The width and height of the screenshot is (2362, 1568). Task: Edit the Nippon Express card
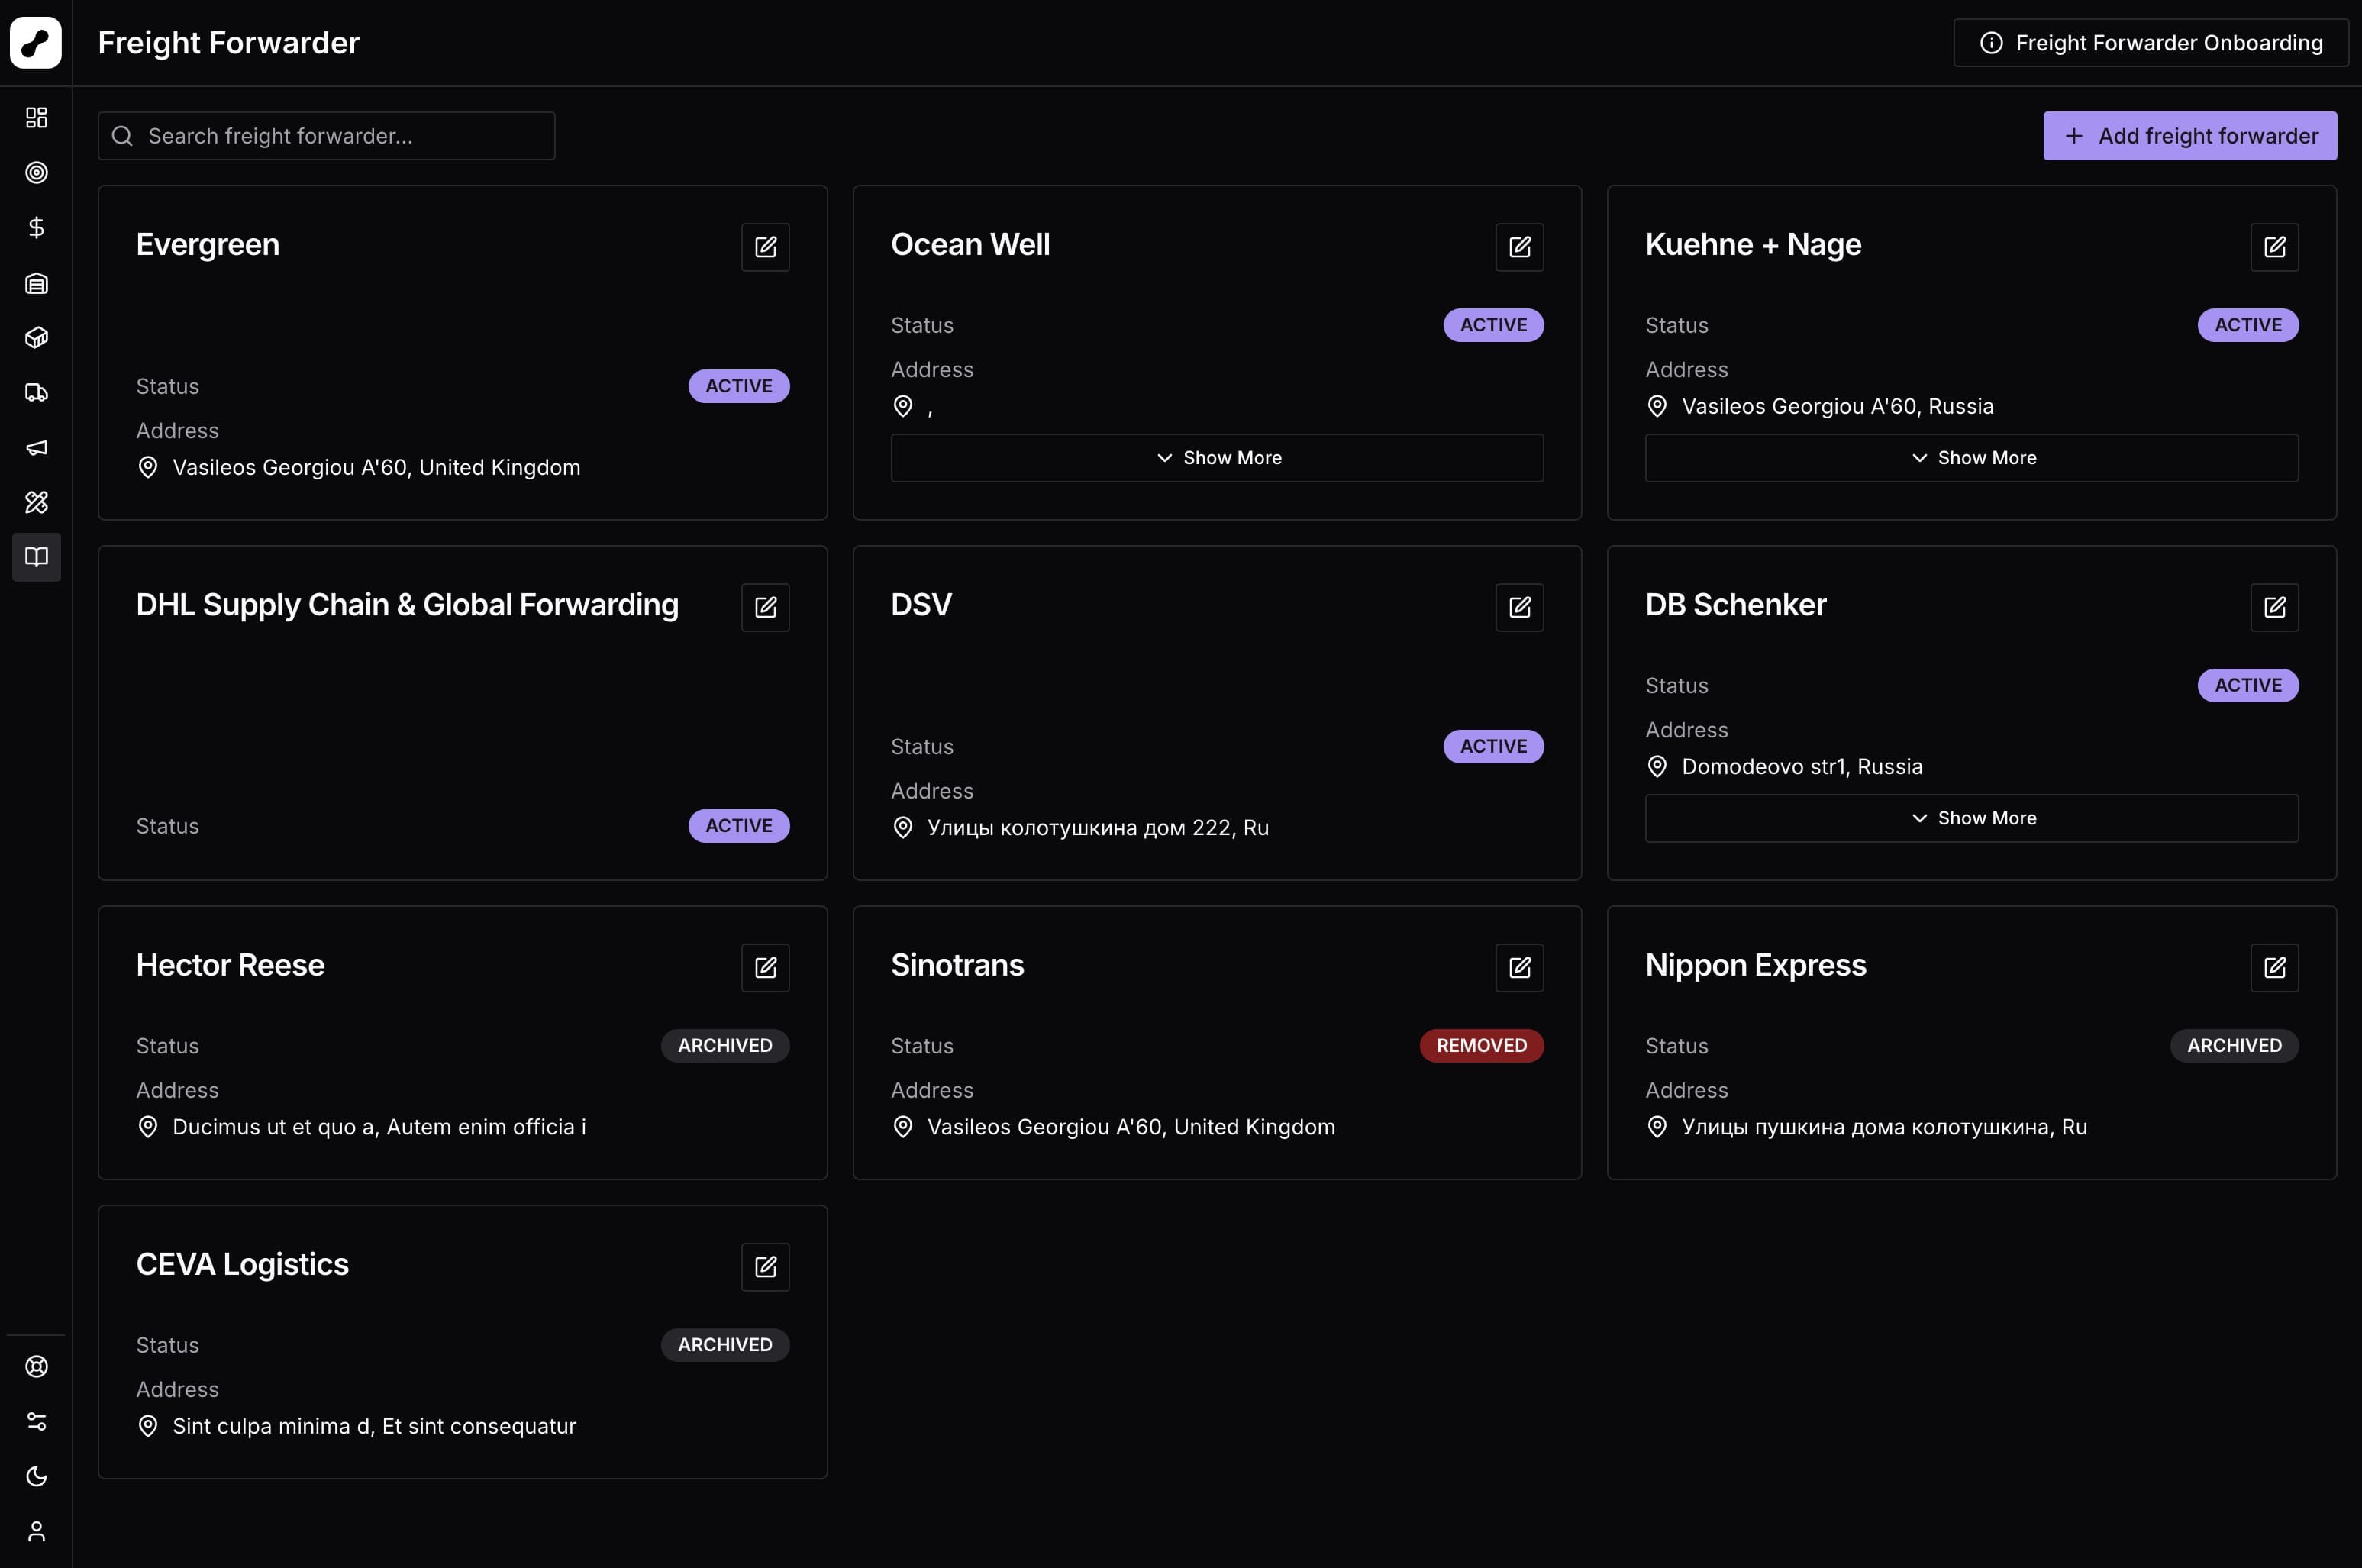click(2275, 968)
